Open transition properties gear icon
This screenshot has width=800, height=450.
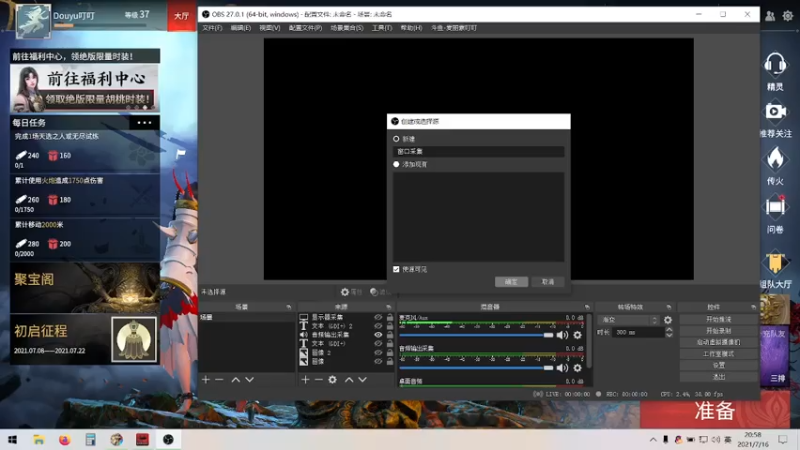tap(668, 320)
